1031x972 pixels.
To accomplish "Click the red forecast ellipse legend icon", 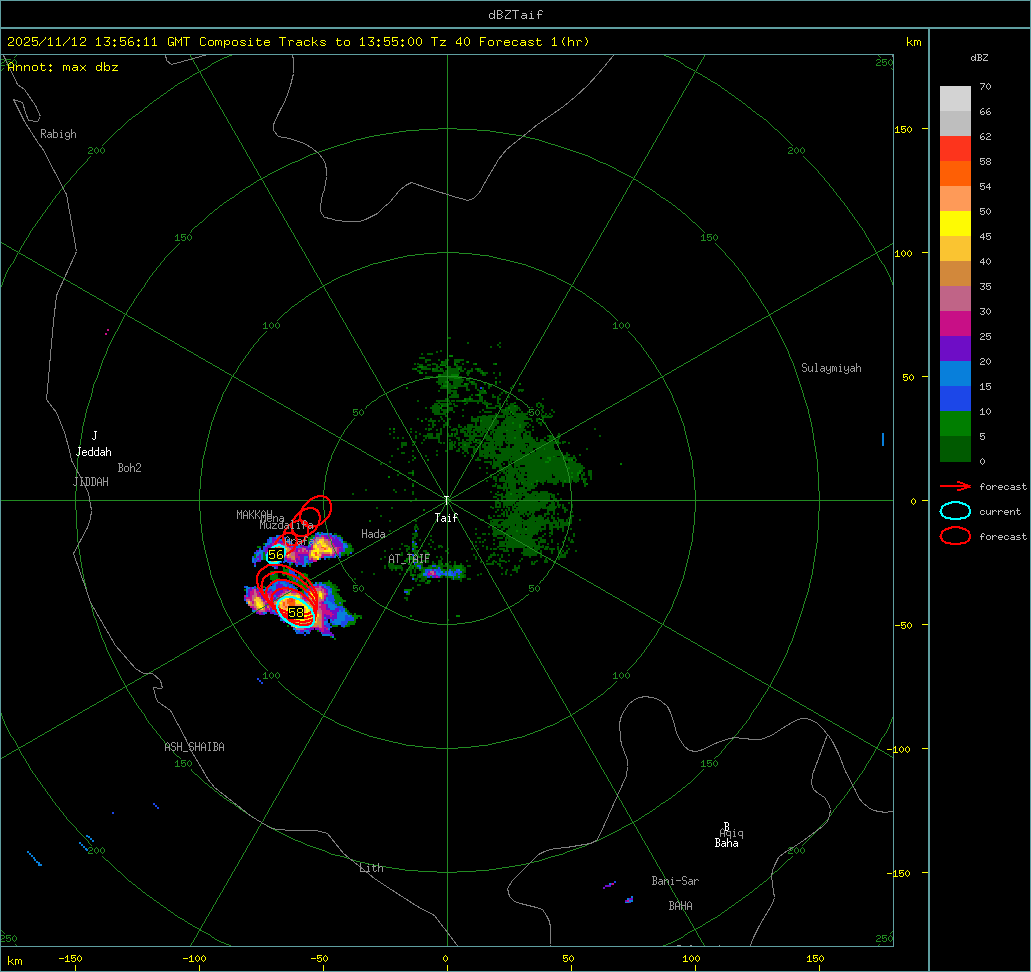I will pyautogui.click(x=955, y=536).
